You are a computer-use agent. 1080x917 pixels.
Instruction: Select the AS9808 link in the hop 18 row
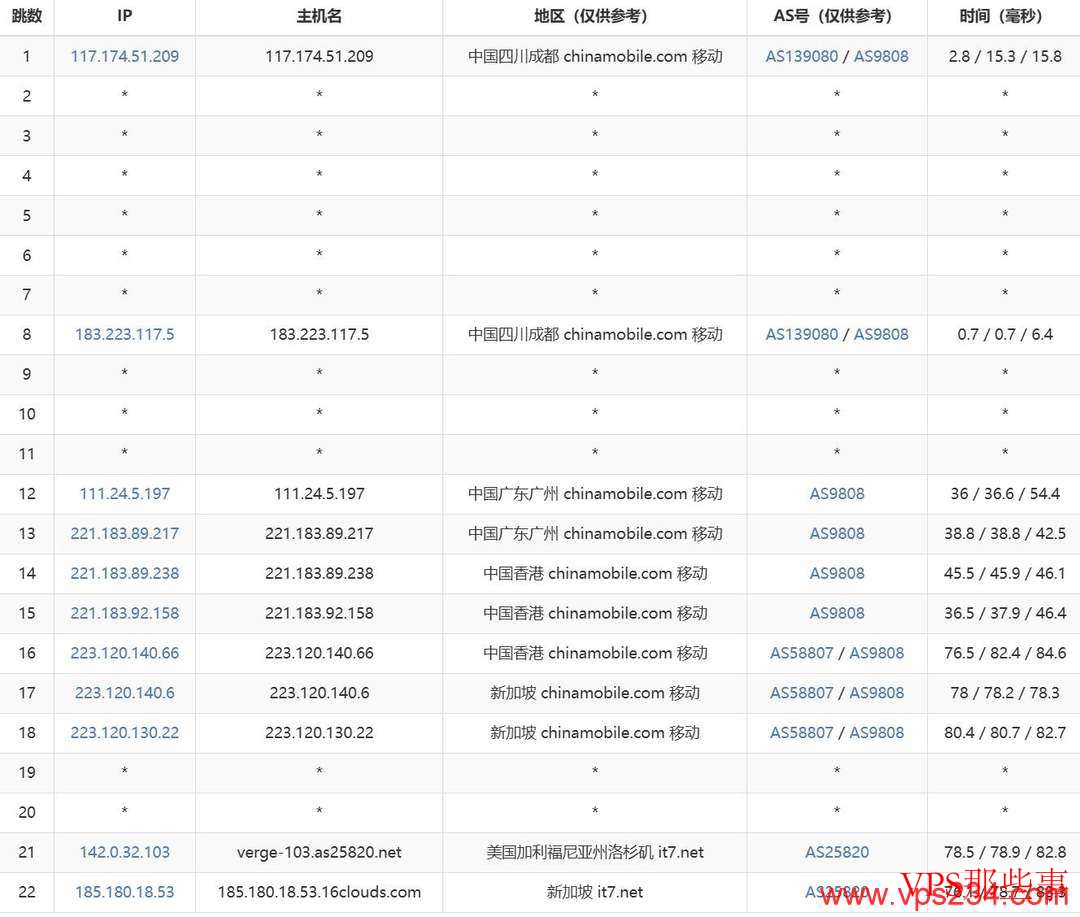pyautogui.click(x=876, y=733)
